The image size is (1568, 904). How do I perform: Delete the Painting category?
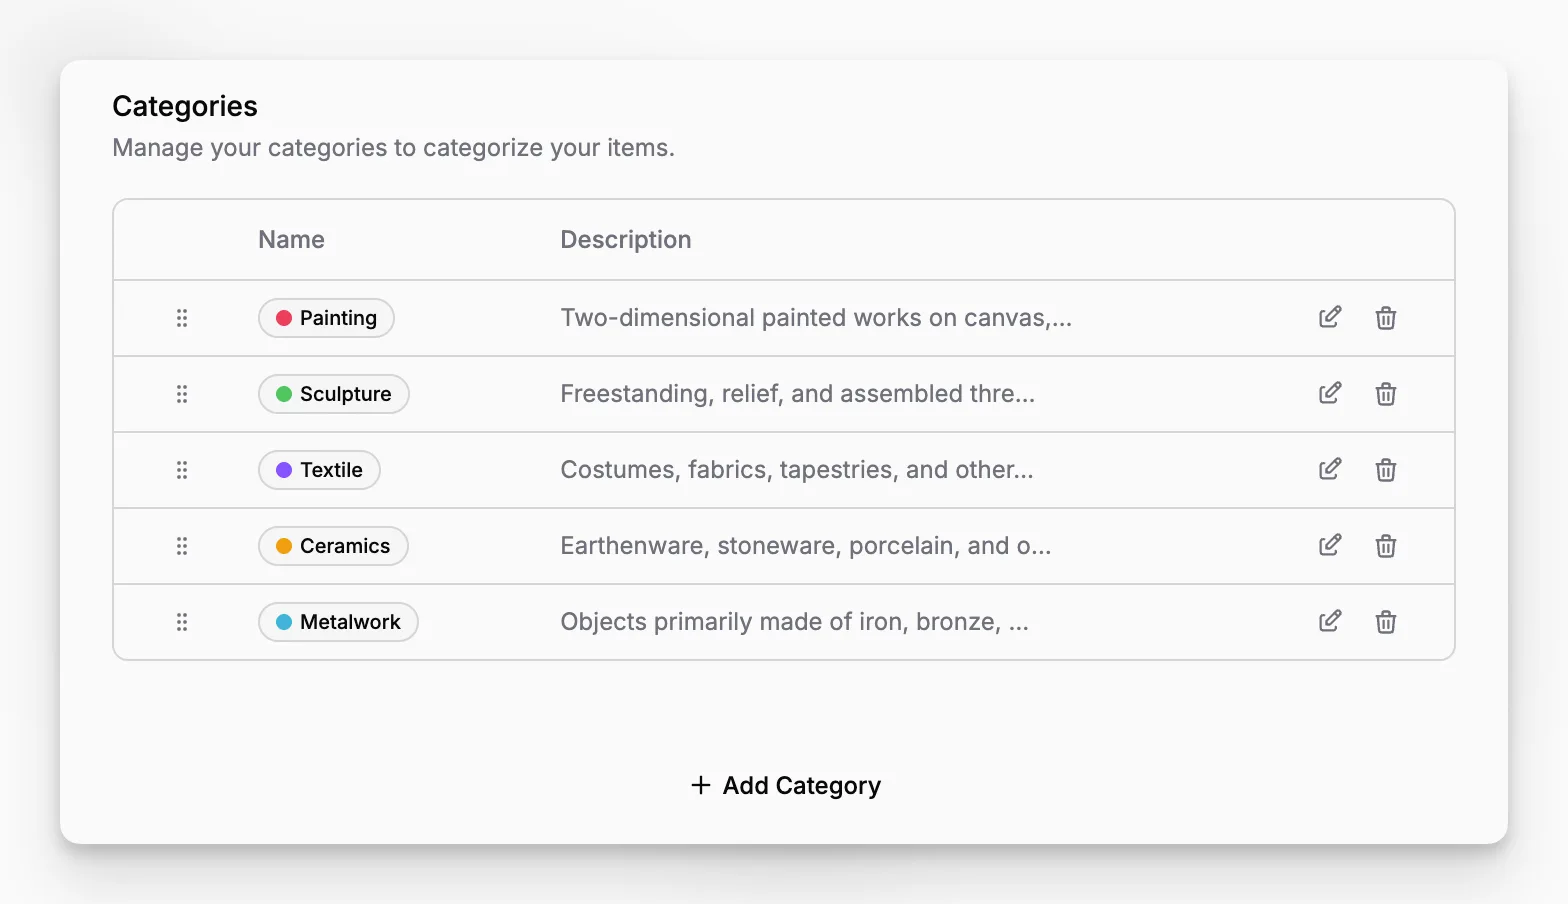[x=1386, y=318]
